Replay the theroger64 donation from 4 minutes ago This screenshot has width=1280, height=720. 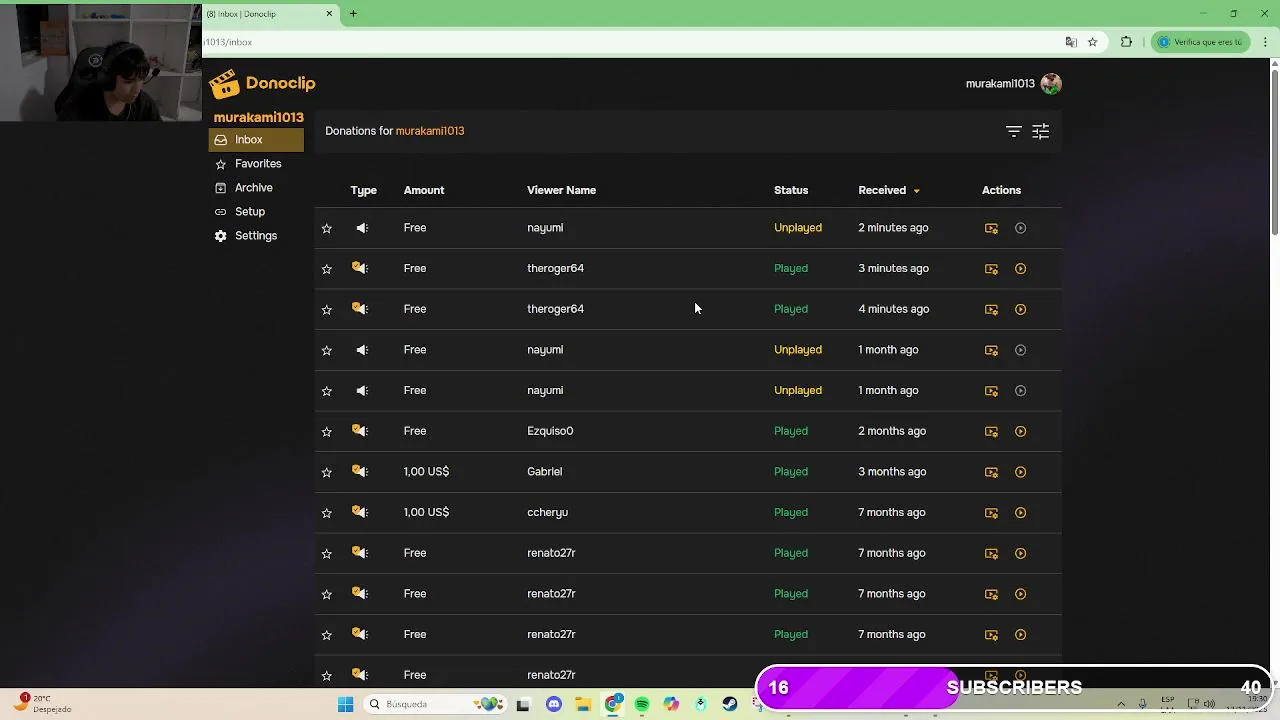pos(1020,309)
